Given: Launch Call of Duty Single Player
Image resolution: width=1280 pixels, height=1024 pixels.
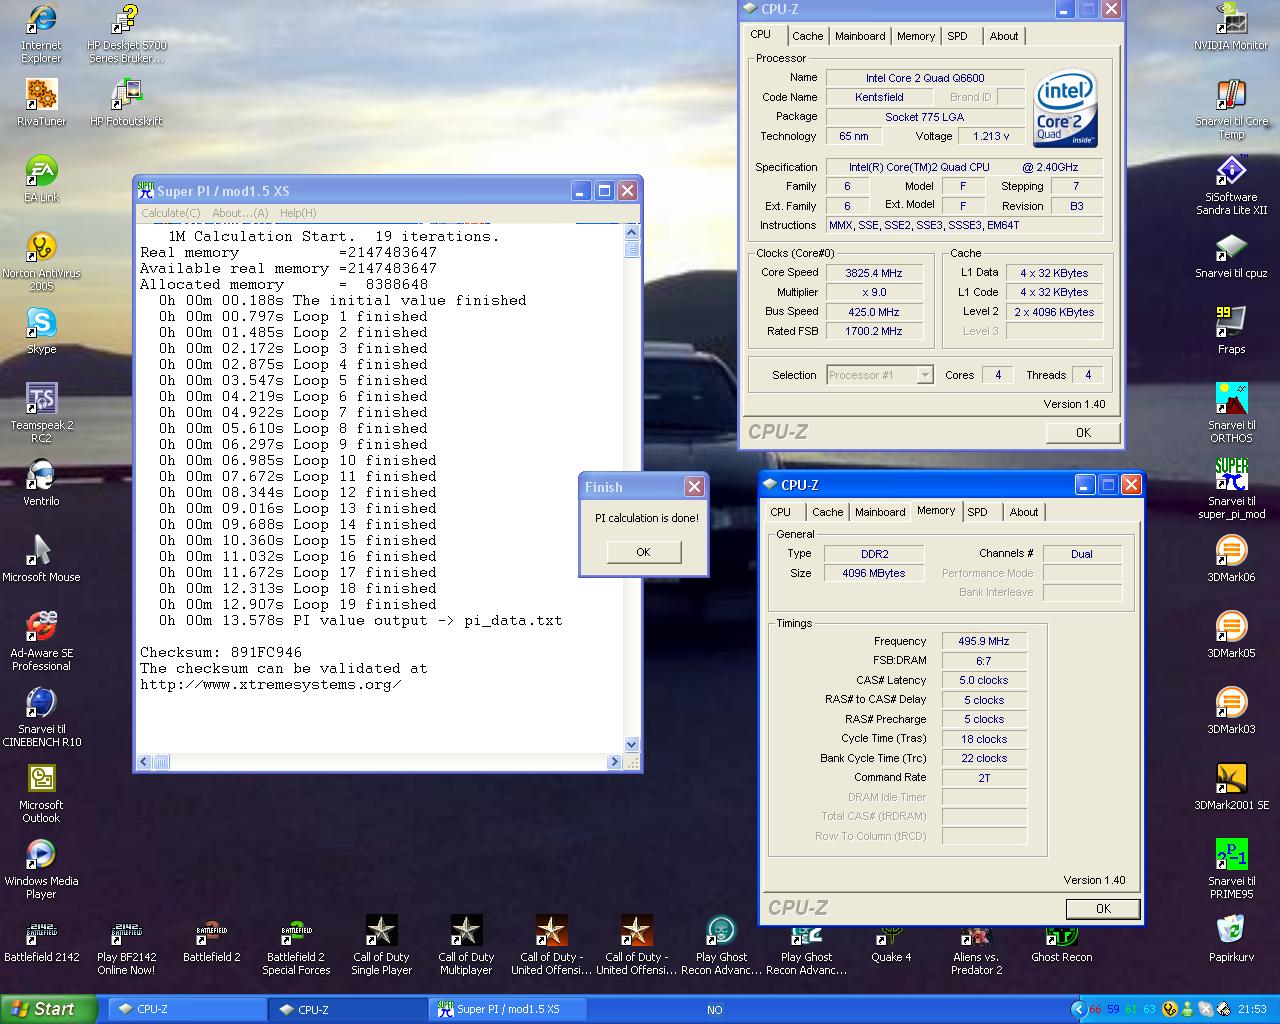Looking at the screenshot, I should (x=381, y=945).
